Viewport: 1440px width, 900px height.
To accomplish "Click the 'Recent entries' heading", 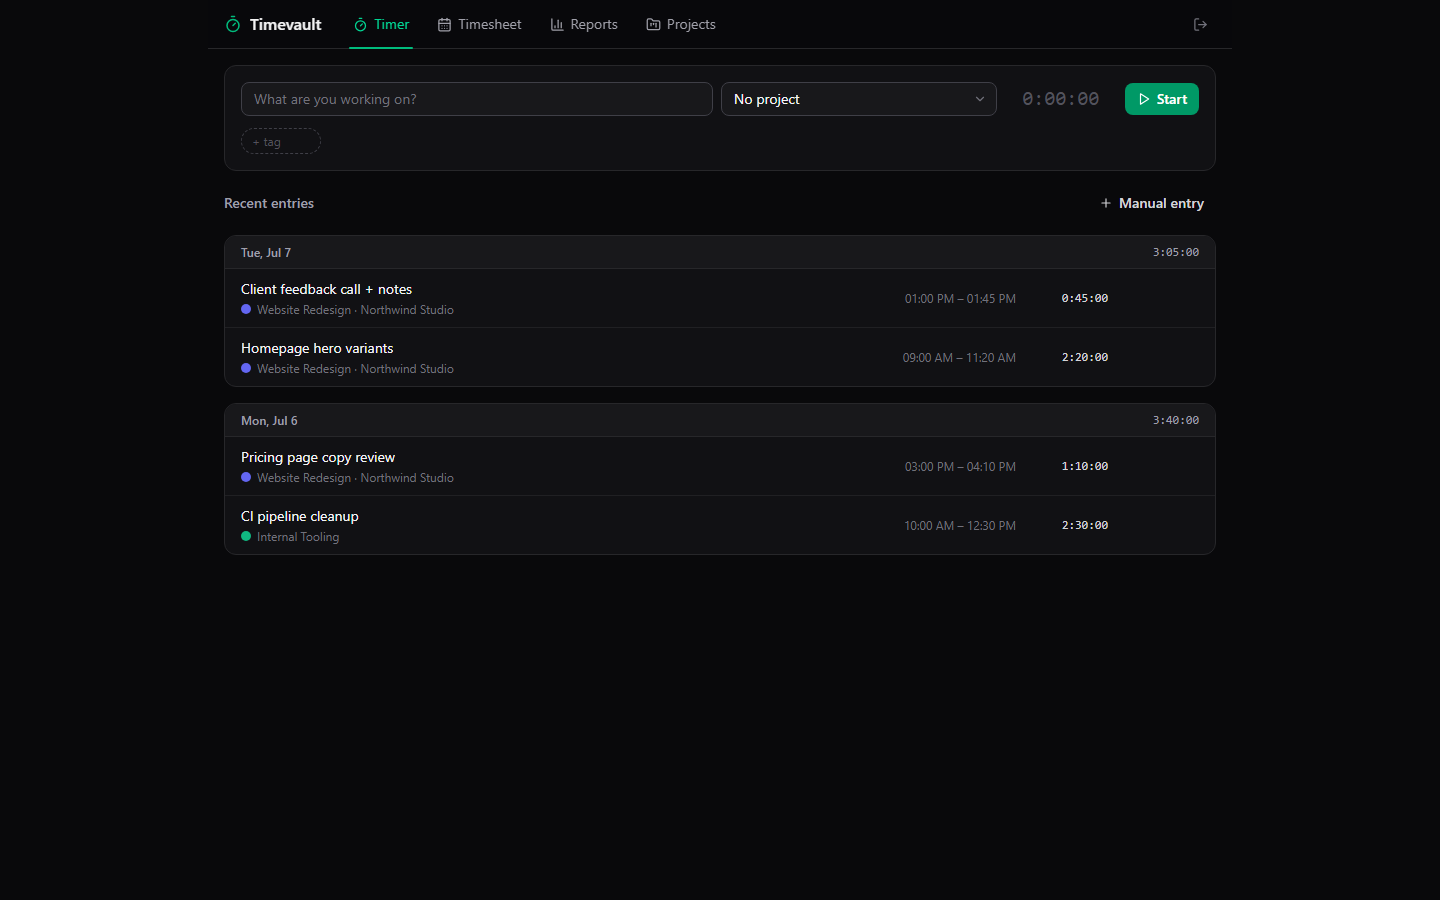I will click(269, 203).
